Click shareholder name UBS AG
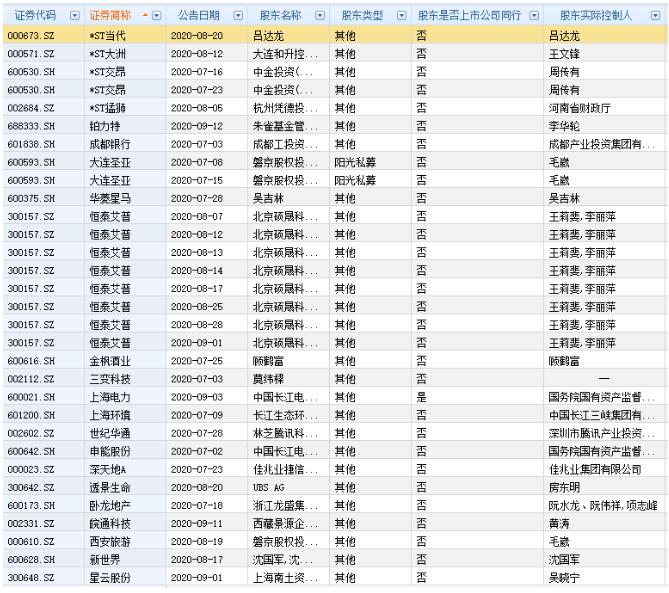This screenshot has height=593, width=669. 268,487
